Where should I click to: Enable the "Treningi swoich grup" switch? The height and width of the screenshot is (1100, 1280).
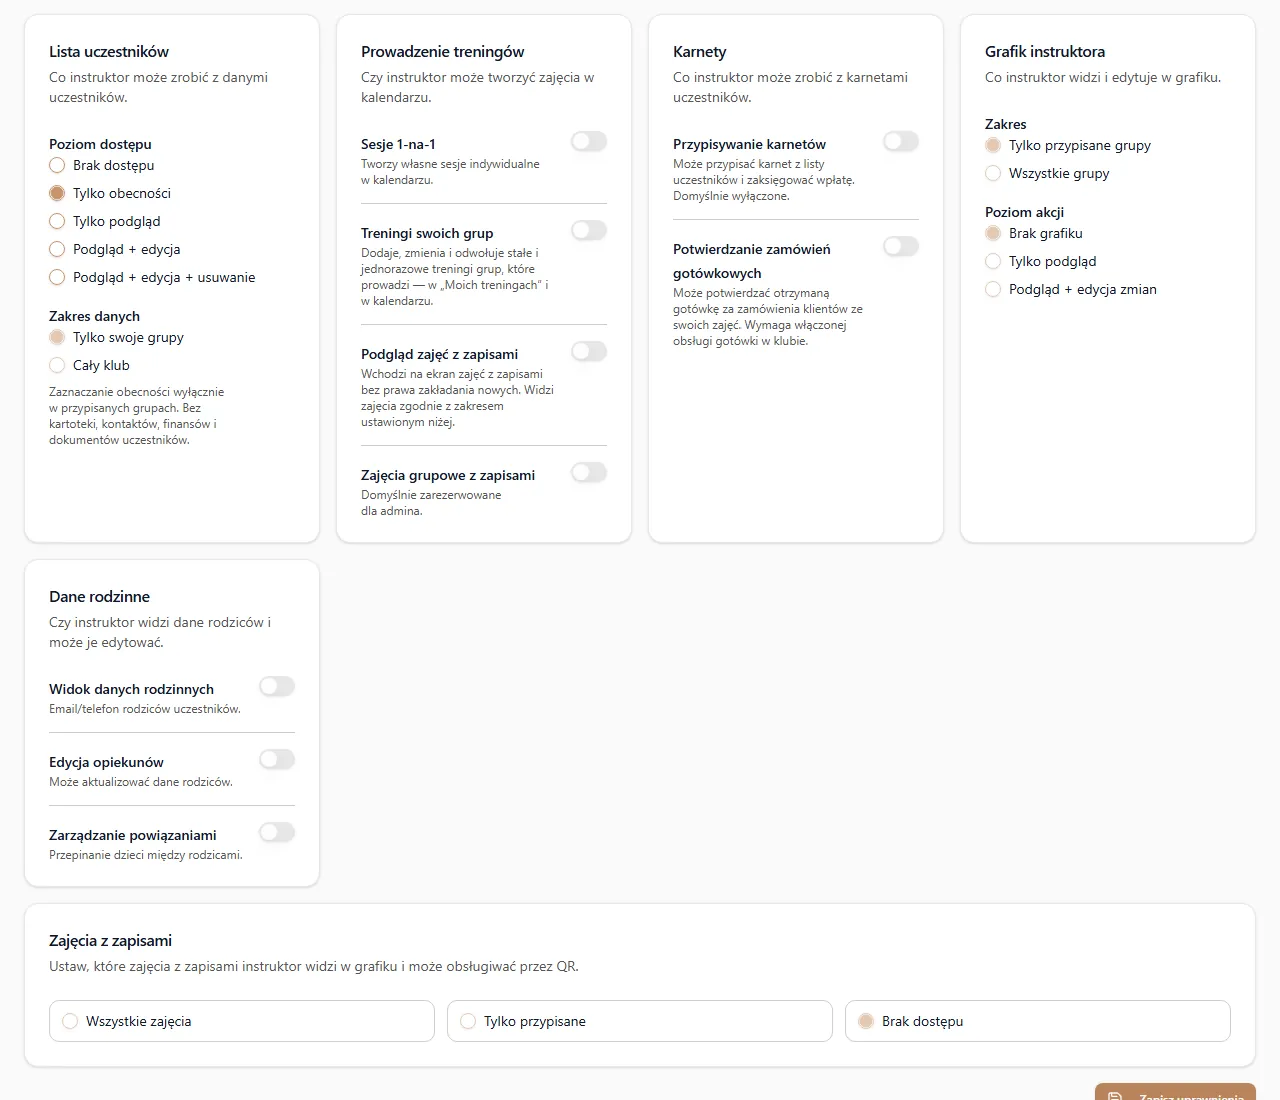pos(589,230)
